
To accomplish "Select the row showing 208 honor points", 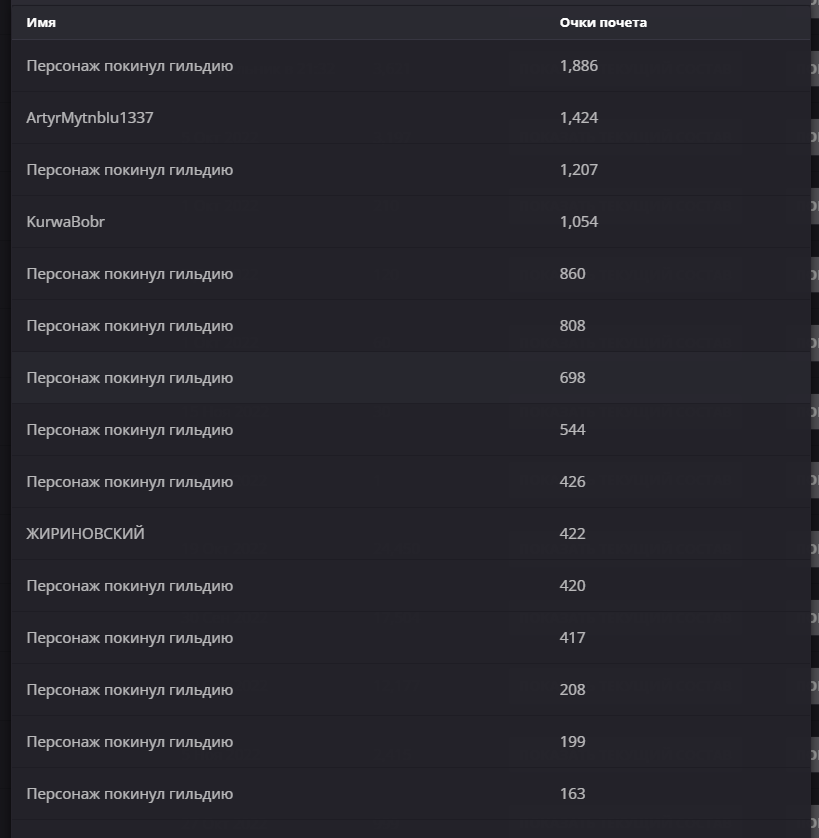I will click(411, 689).
